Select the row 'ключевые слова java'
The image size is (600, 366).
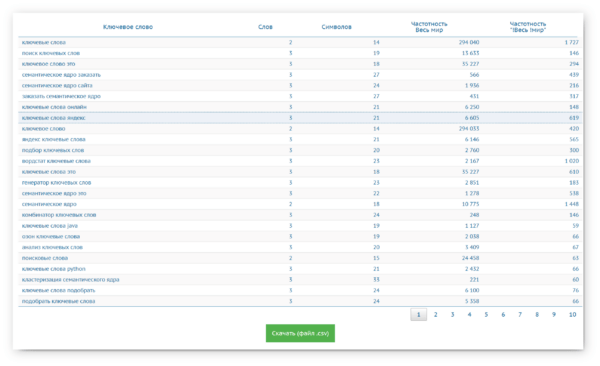click(x=300, y=226)
